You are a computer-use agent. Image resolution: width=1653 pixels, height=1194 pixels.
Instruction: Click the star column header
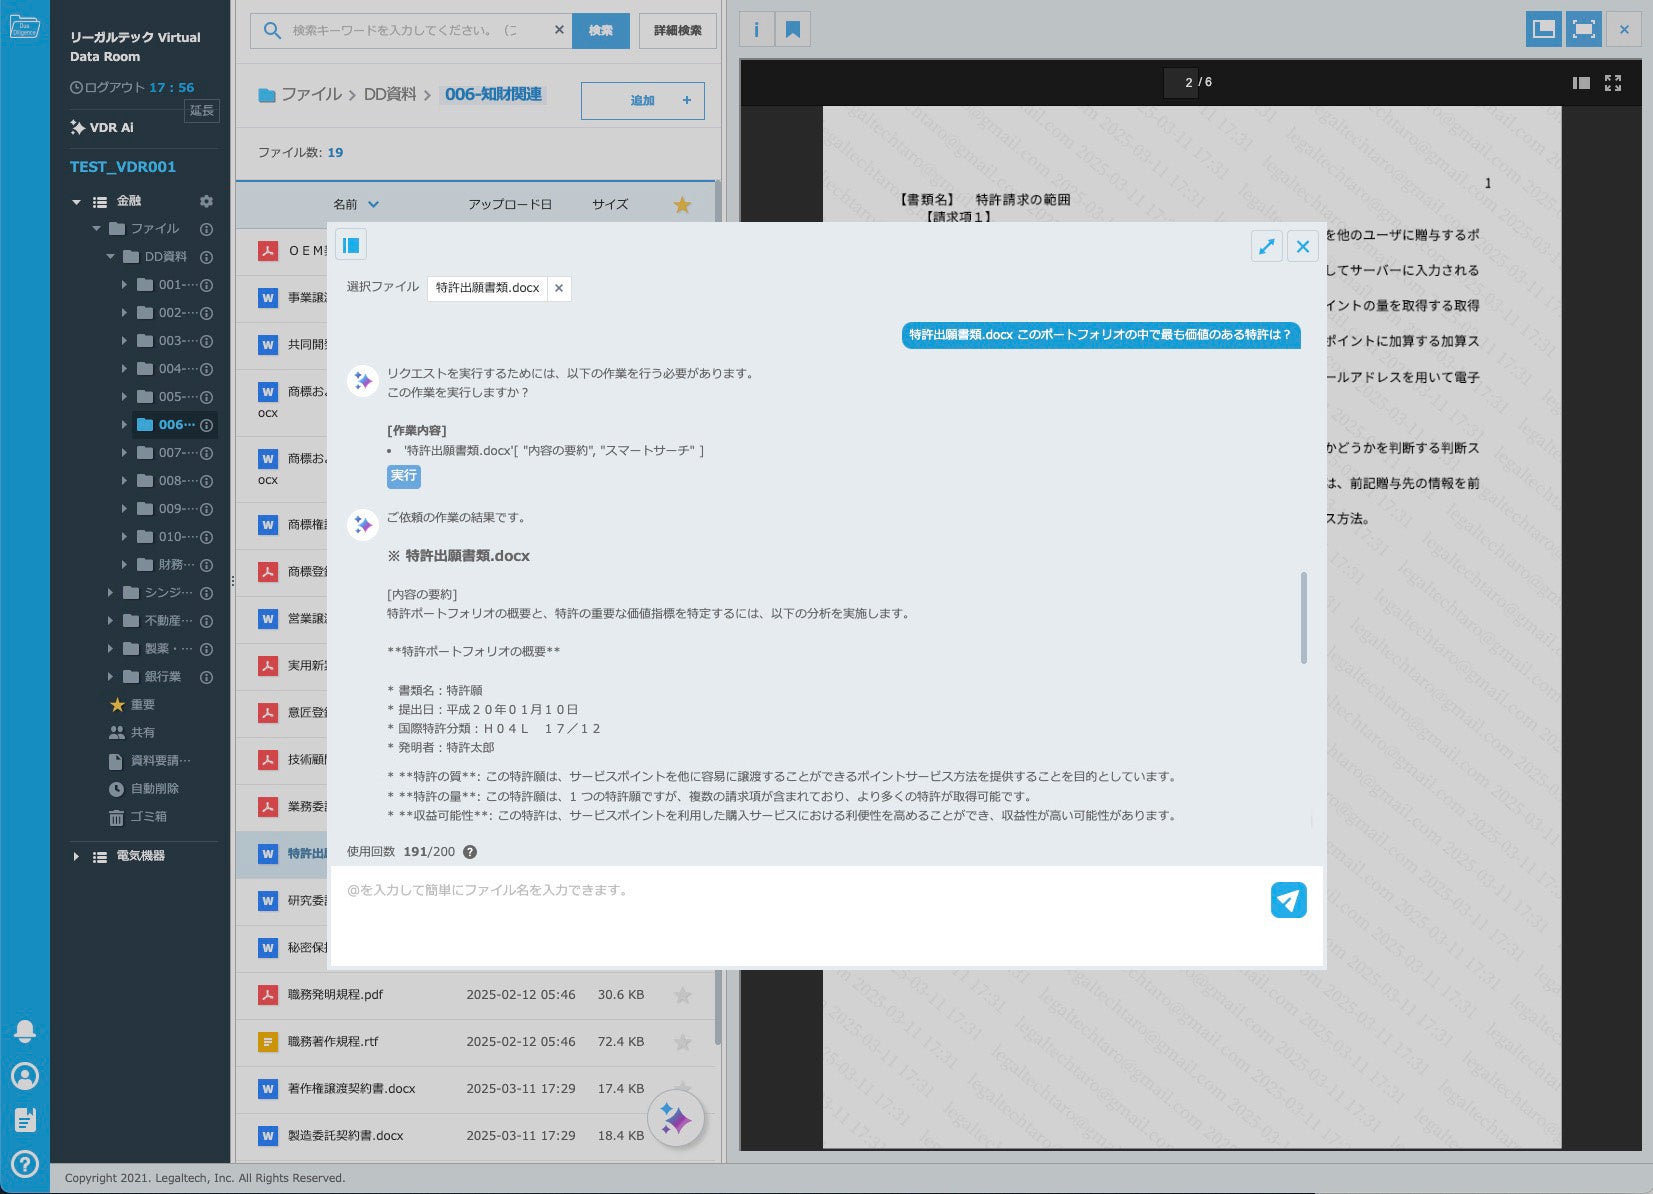682,205
